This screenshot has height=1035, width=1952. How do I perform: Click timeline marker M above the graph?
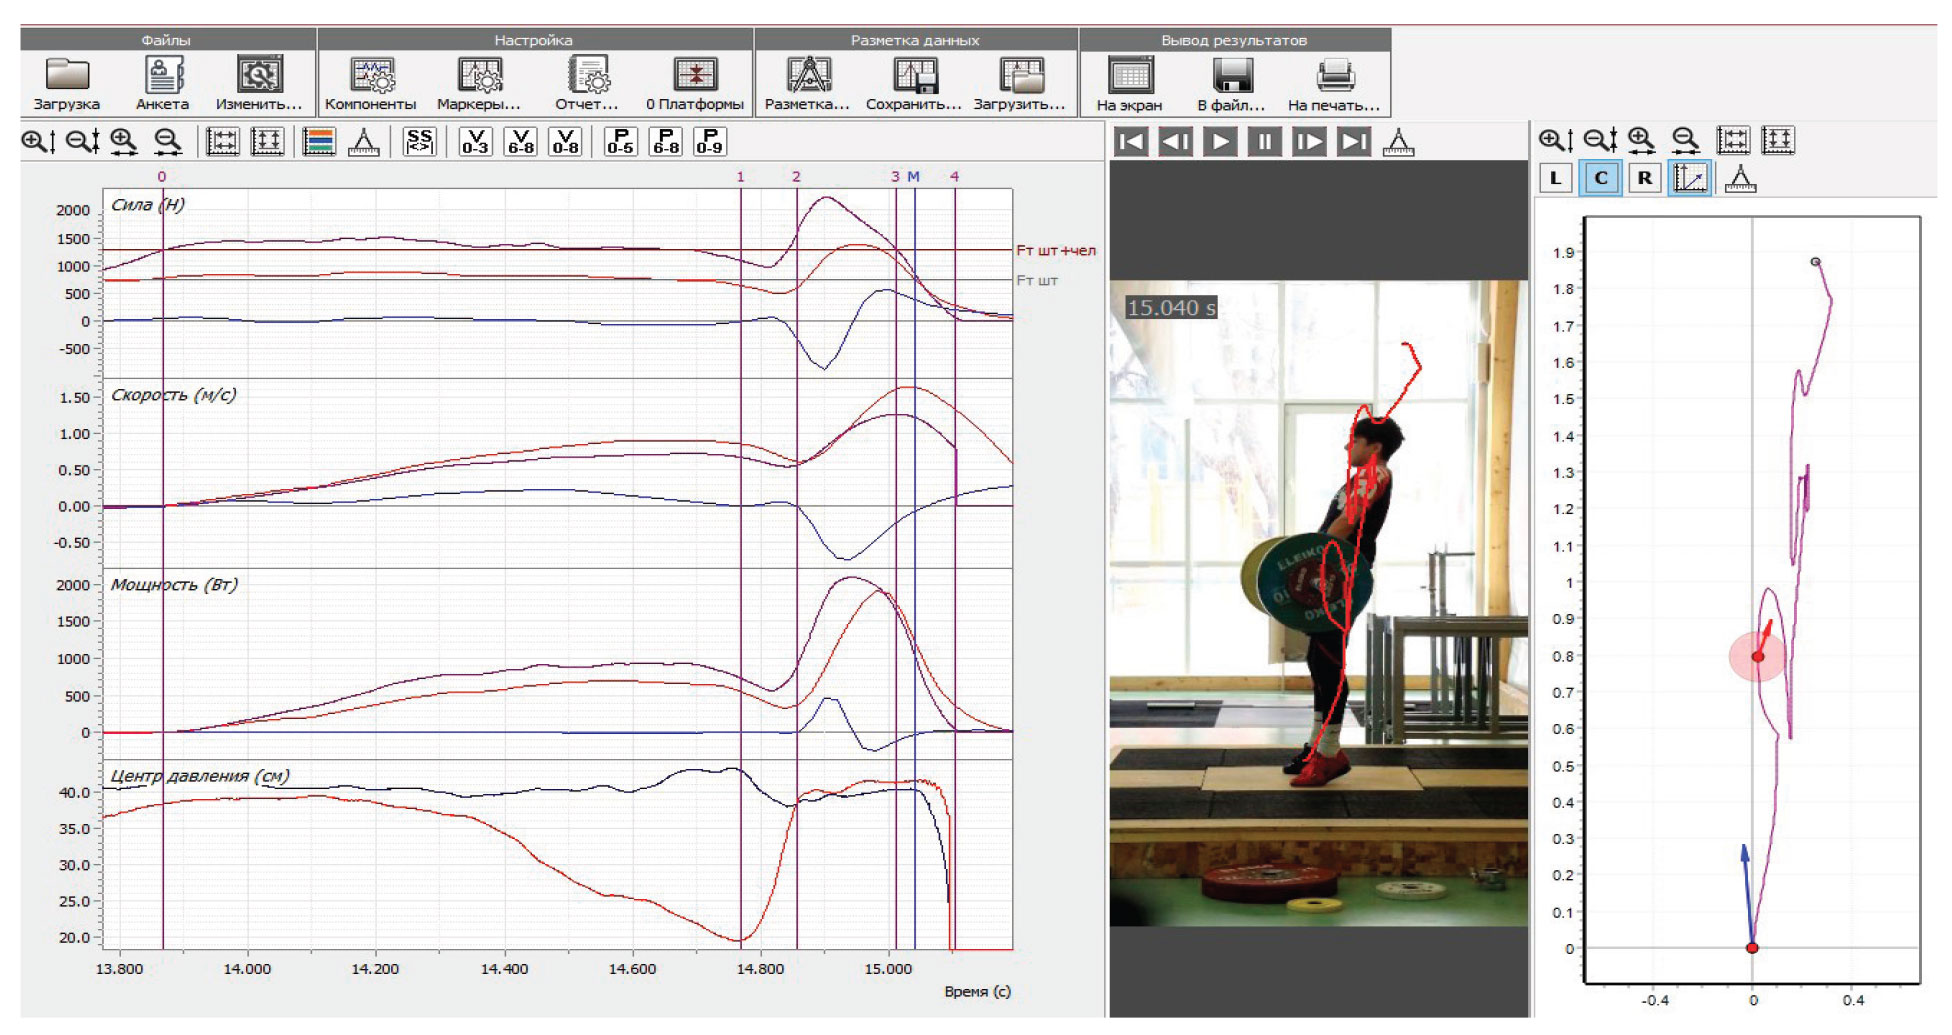[913, 176]
